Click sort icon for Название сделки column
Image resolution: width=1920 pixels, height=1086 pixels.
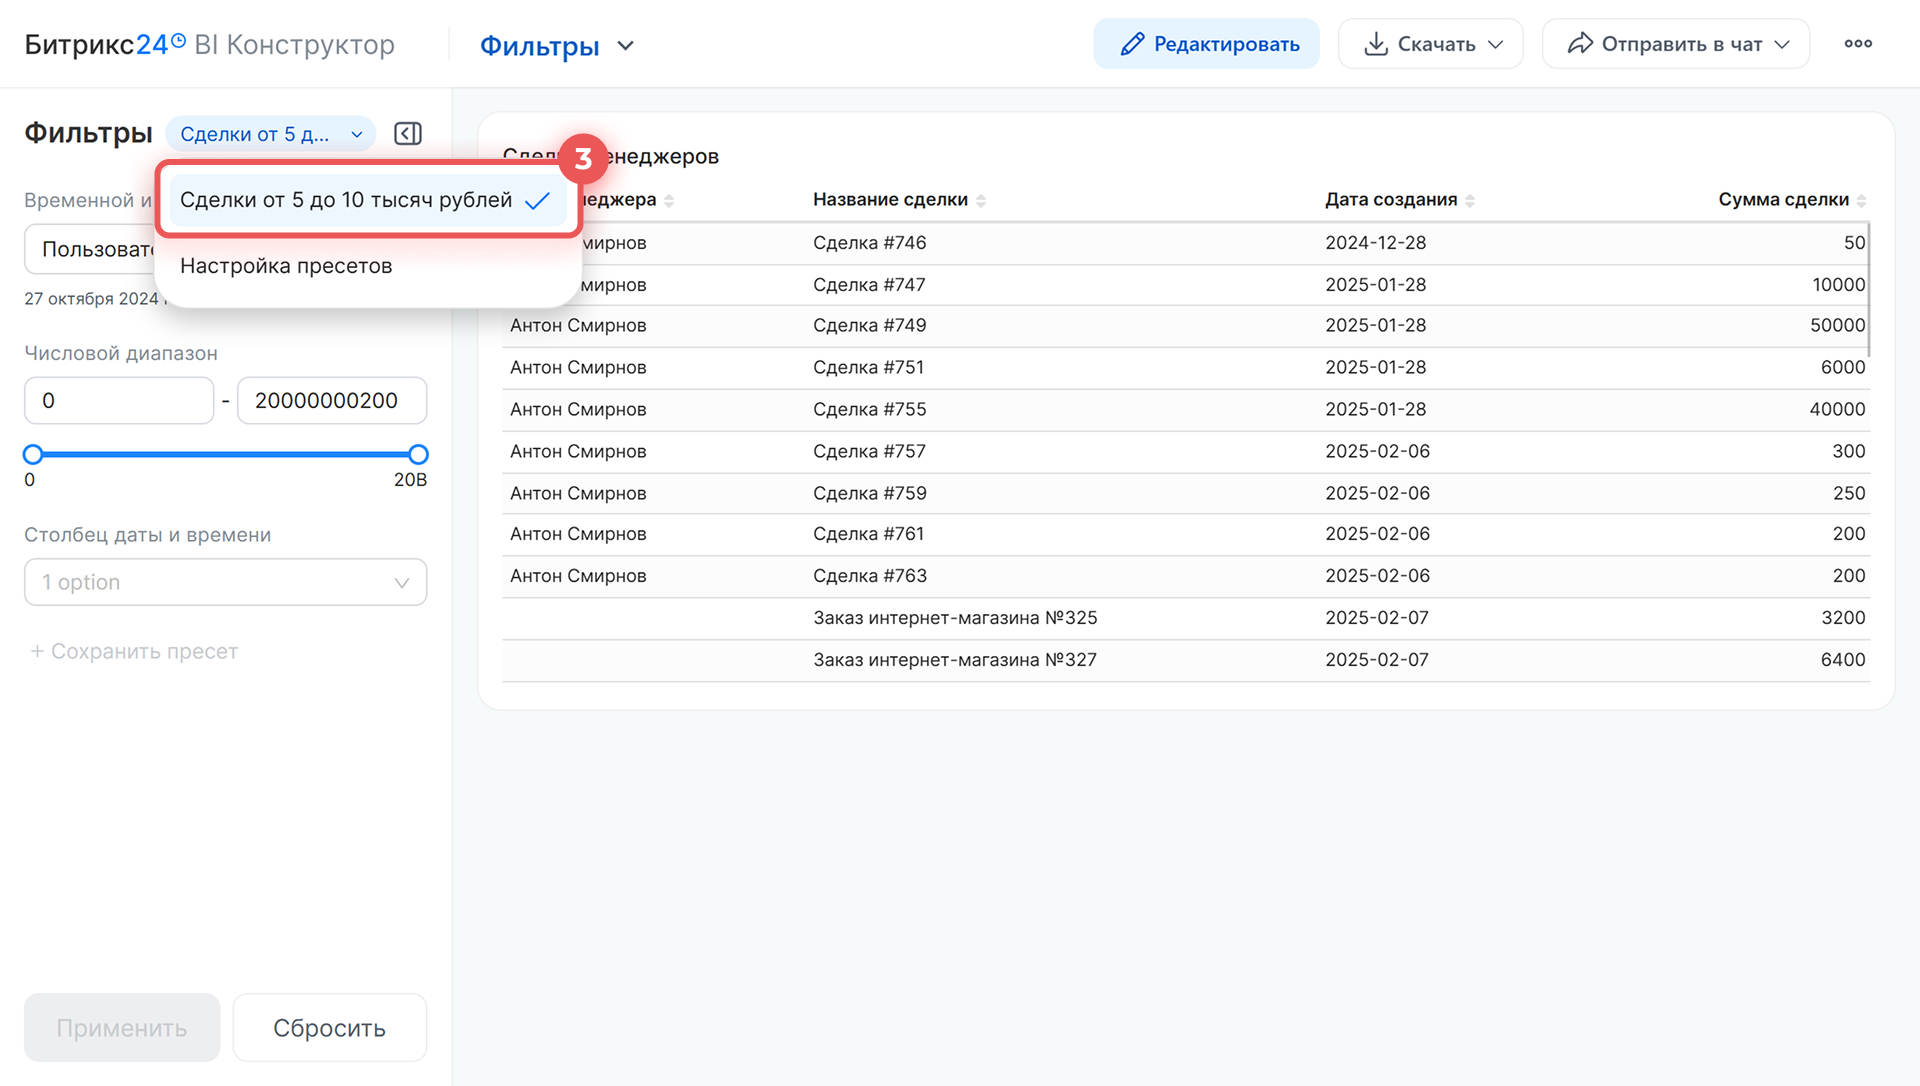pos(981,201)
